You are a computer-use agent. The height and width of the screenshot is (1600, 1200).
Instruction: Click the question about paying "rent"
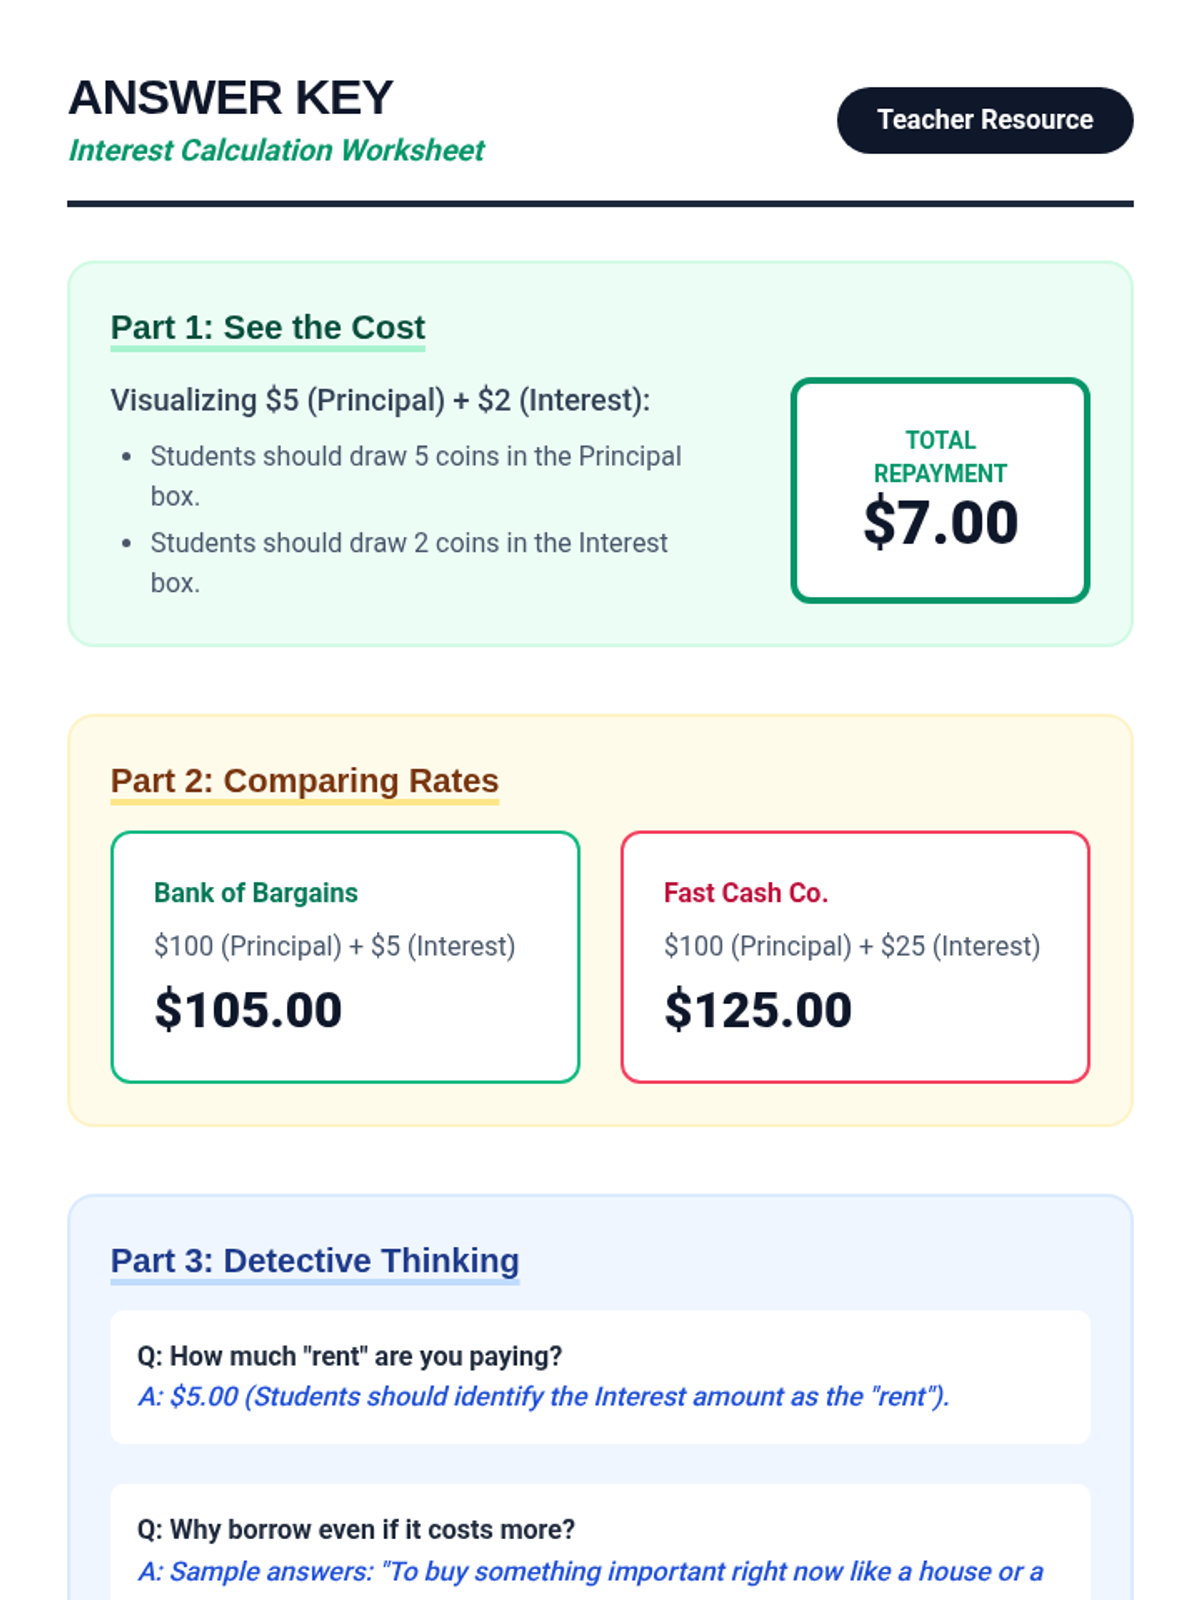click(x=350, y=1356)
